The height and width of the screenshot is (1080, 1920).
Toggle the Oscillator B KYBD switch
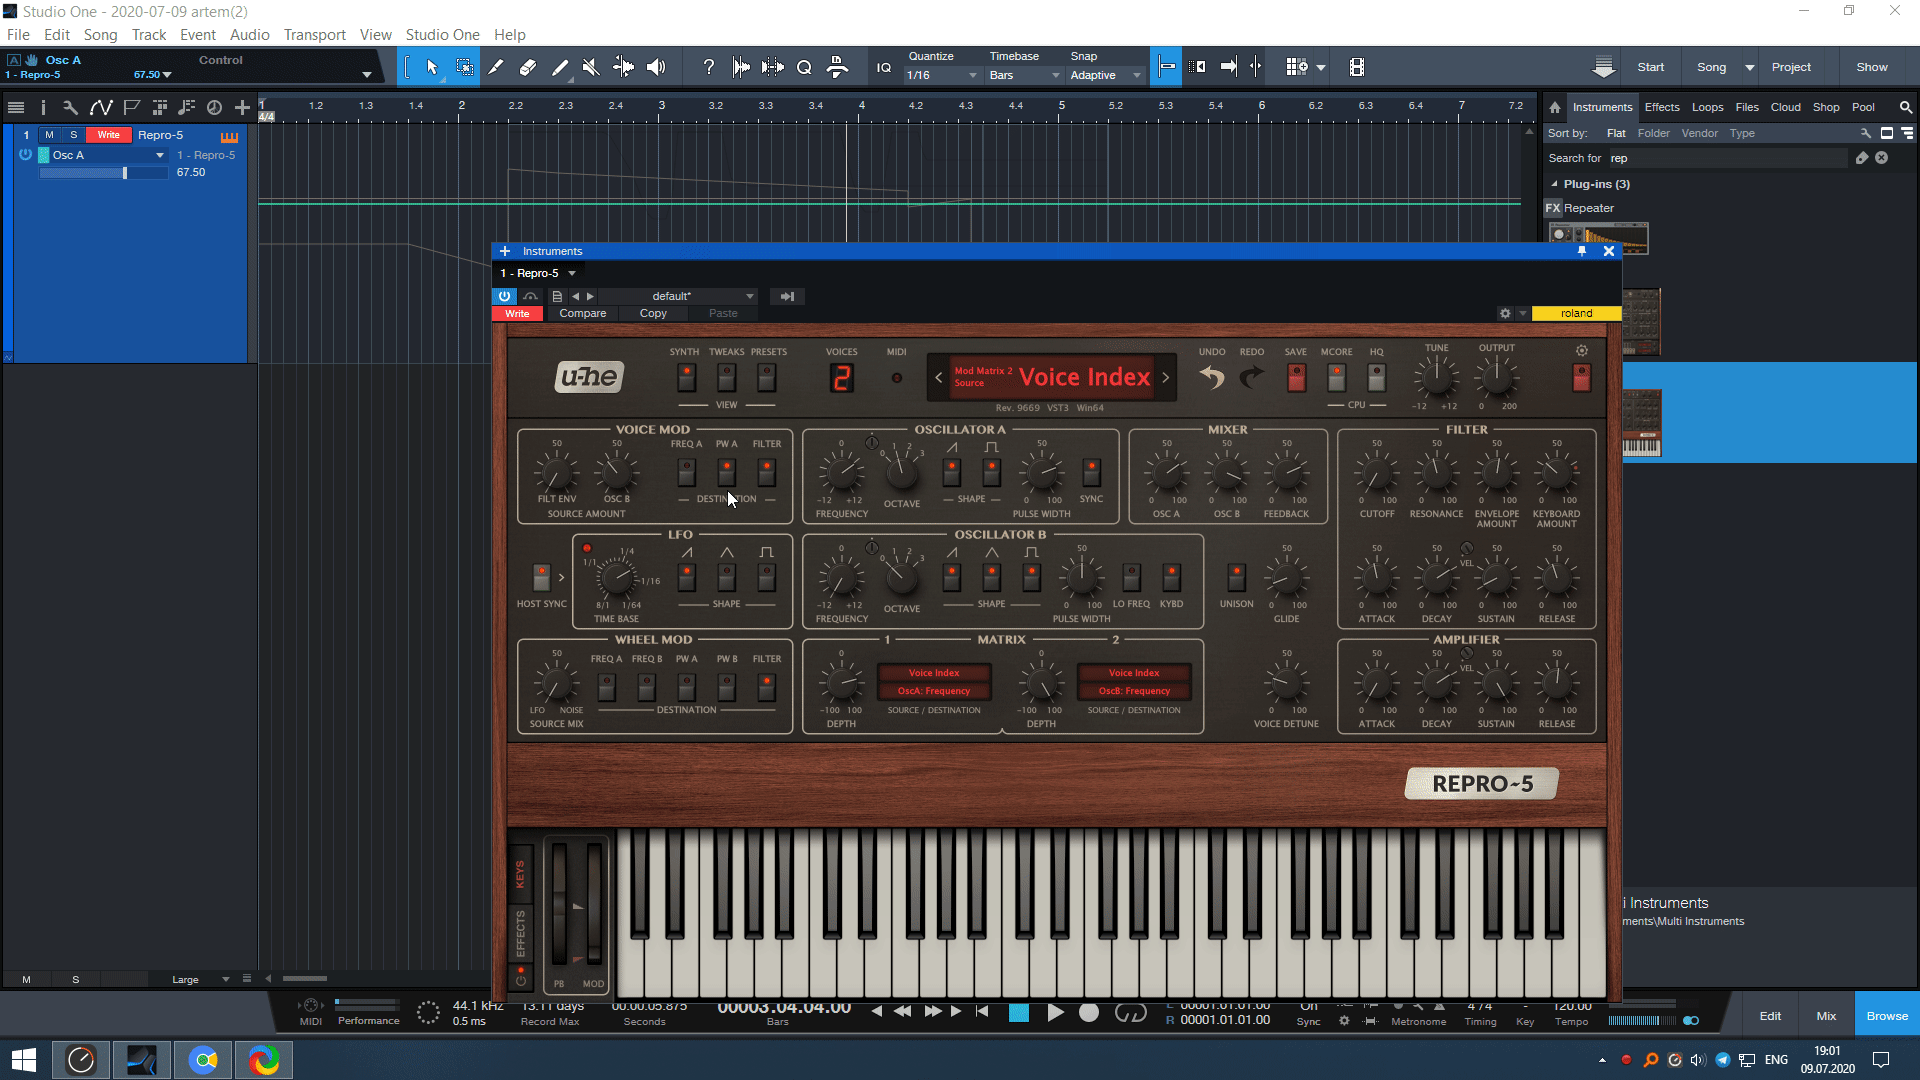click(1171, 577)
